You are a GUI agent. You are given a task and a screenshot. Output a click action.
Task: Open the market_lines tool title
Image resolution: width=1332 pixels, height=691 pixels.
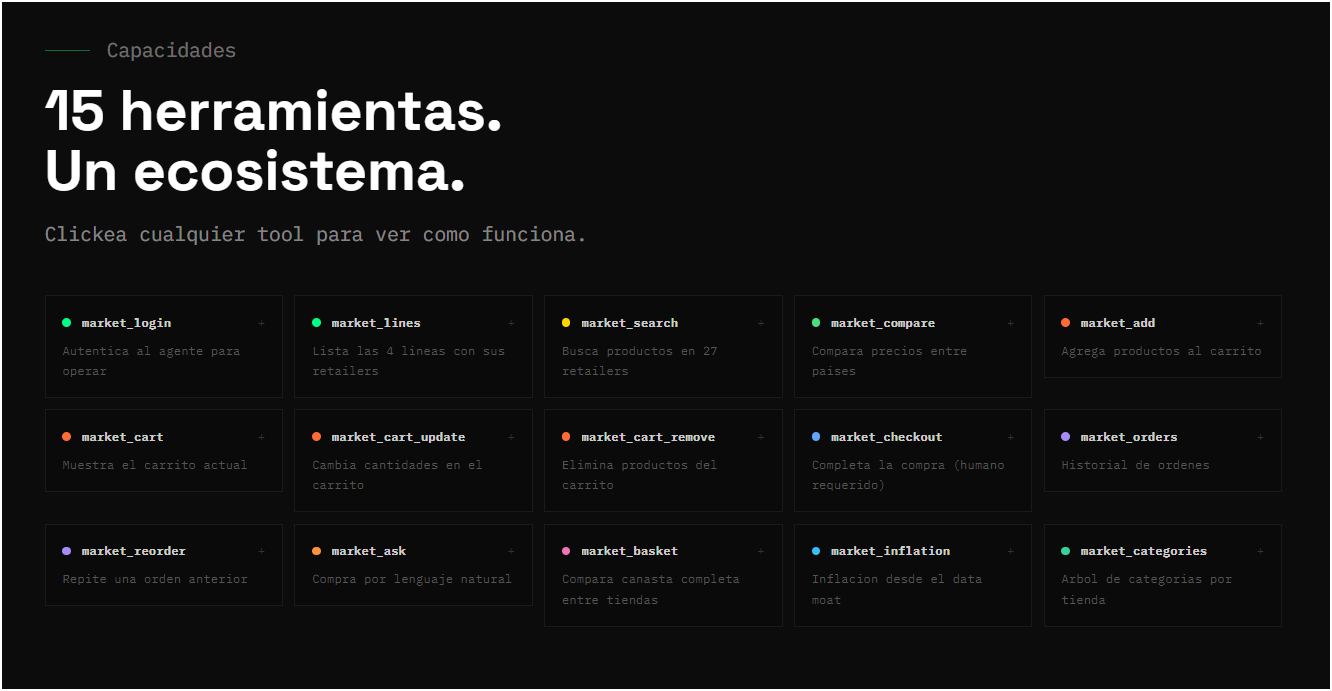(376, 323)
